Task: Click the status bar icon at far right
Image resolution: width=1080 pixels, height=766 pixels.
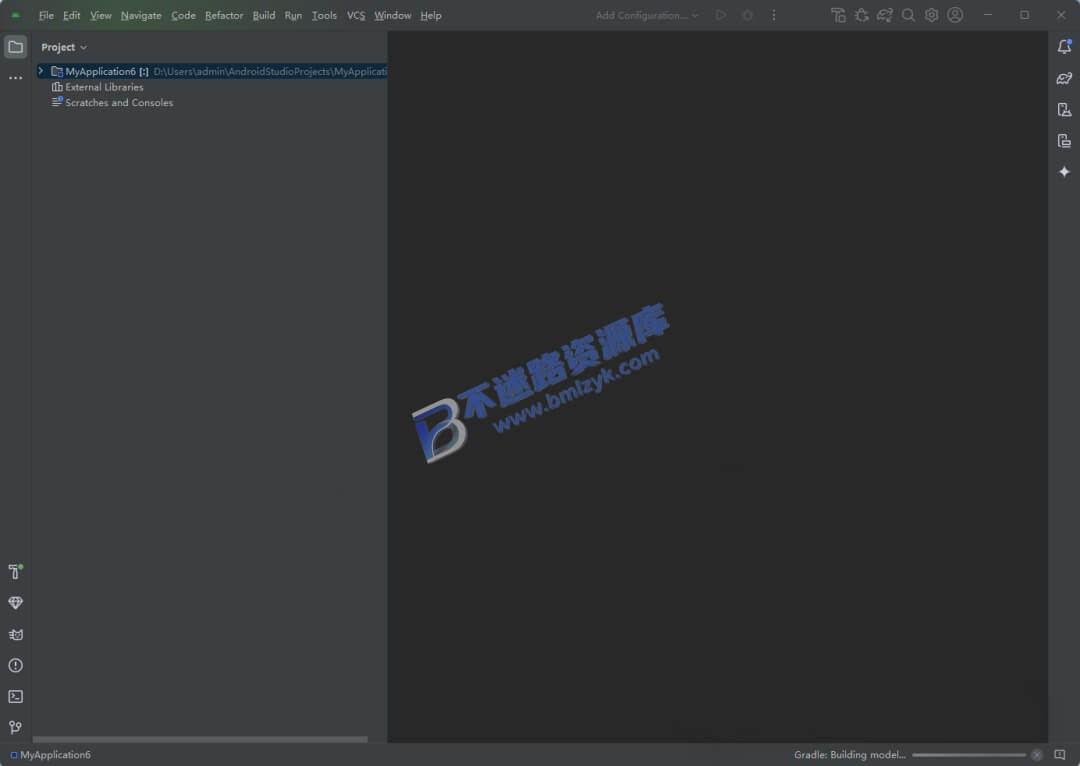Action: 1060,755
